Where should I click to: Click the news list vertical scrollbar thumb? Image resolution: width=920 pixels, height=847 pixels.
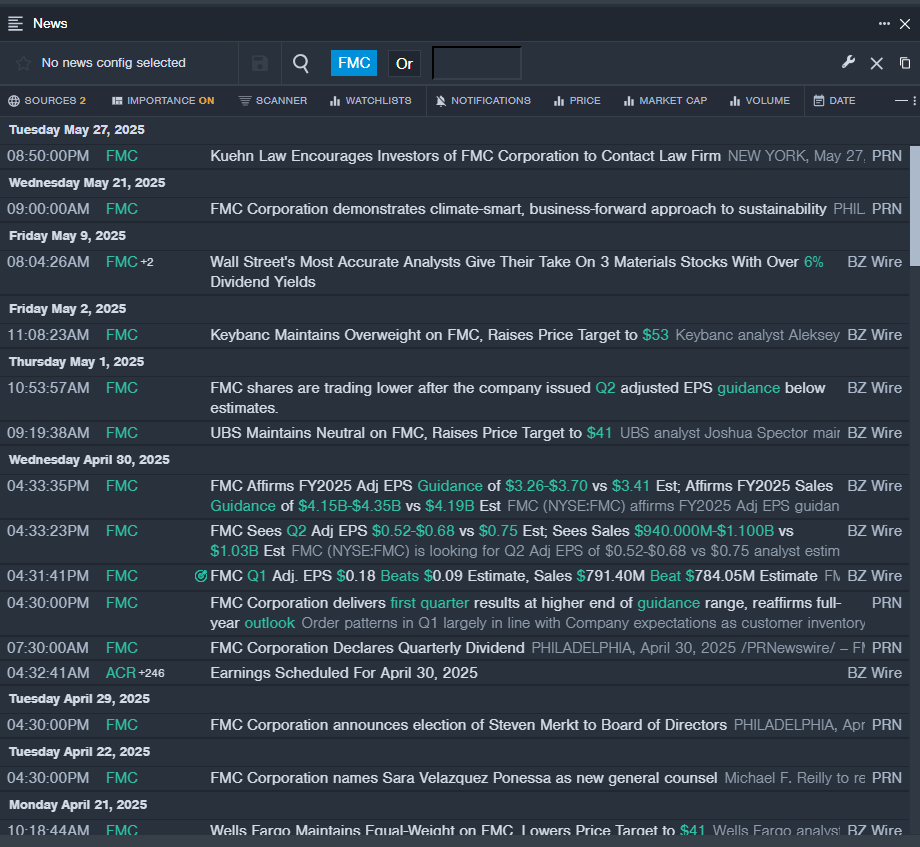(915, 205)
